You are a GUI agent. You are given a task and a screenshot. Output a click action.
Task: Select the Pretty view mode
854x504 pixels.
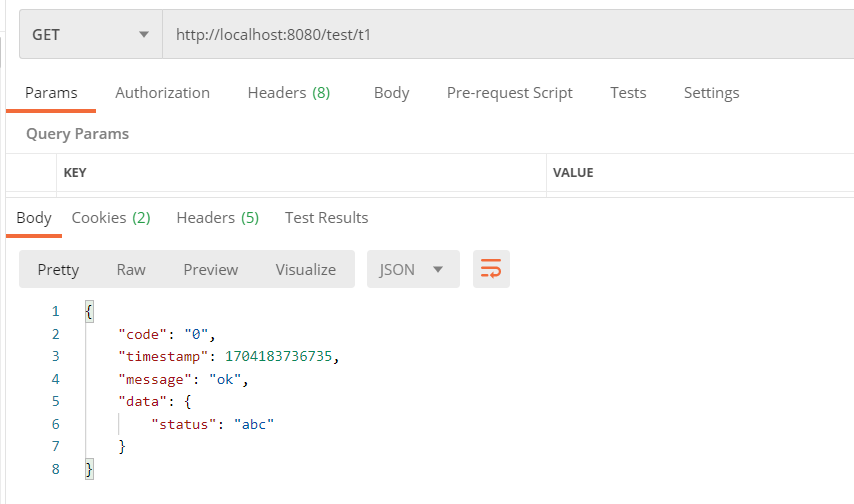tap(58, 269)
